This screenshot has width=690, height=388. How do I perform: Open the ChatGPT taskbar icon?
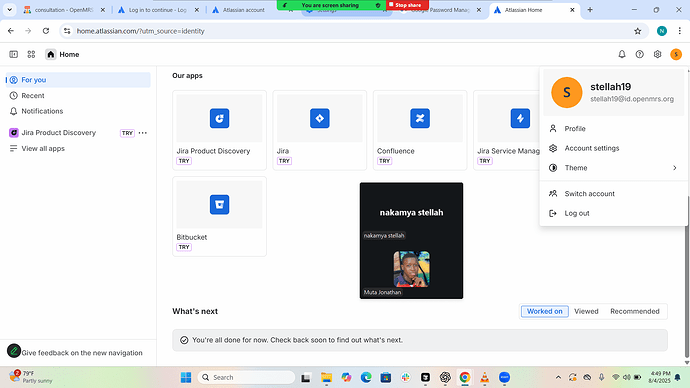[445, 377]
